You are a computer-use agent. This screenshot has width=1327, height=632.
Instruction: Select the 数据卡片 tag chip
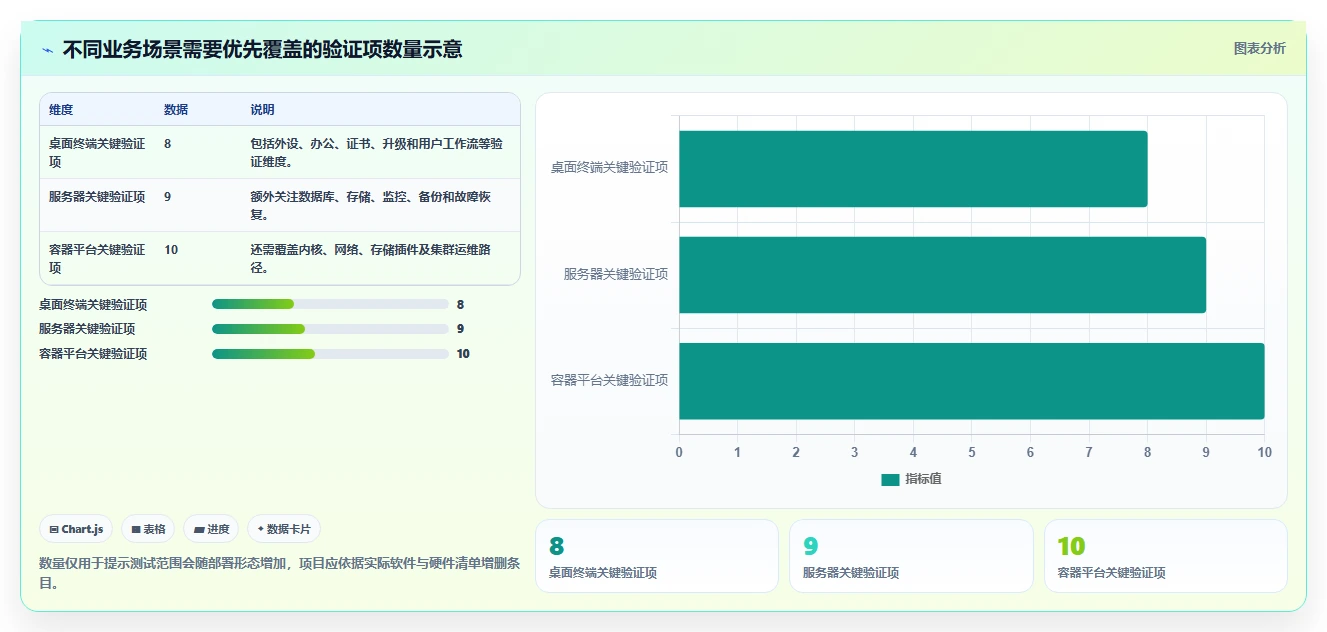pyautogui.click(x=284, y=529)
